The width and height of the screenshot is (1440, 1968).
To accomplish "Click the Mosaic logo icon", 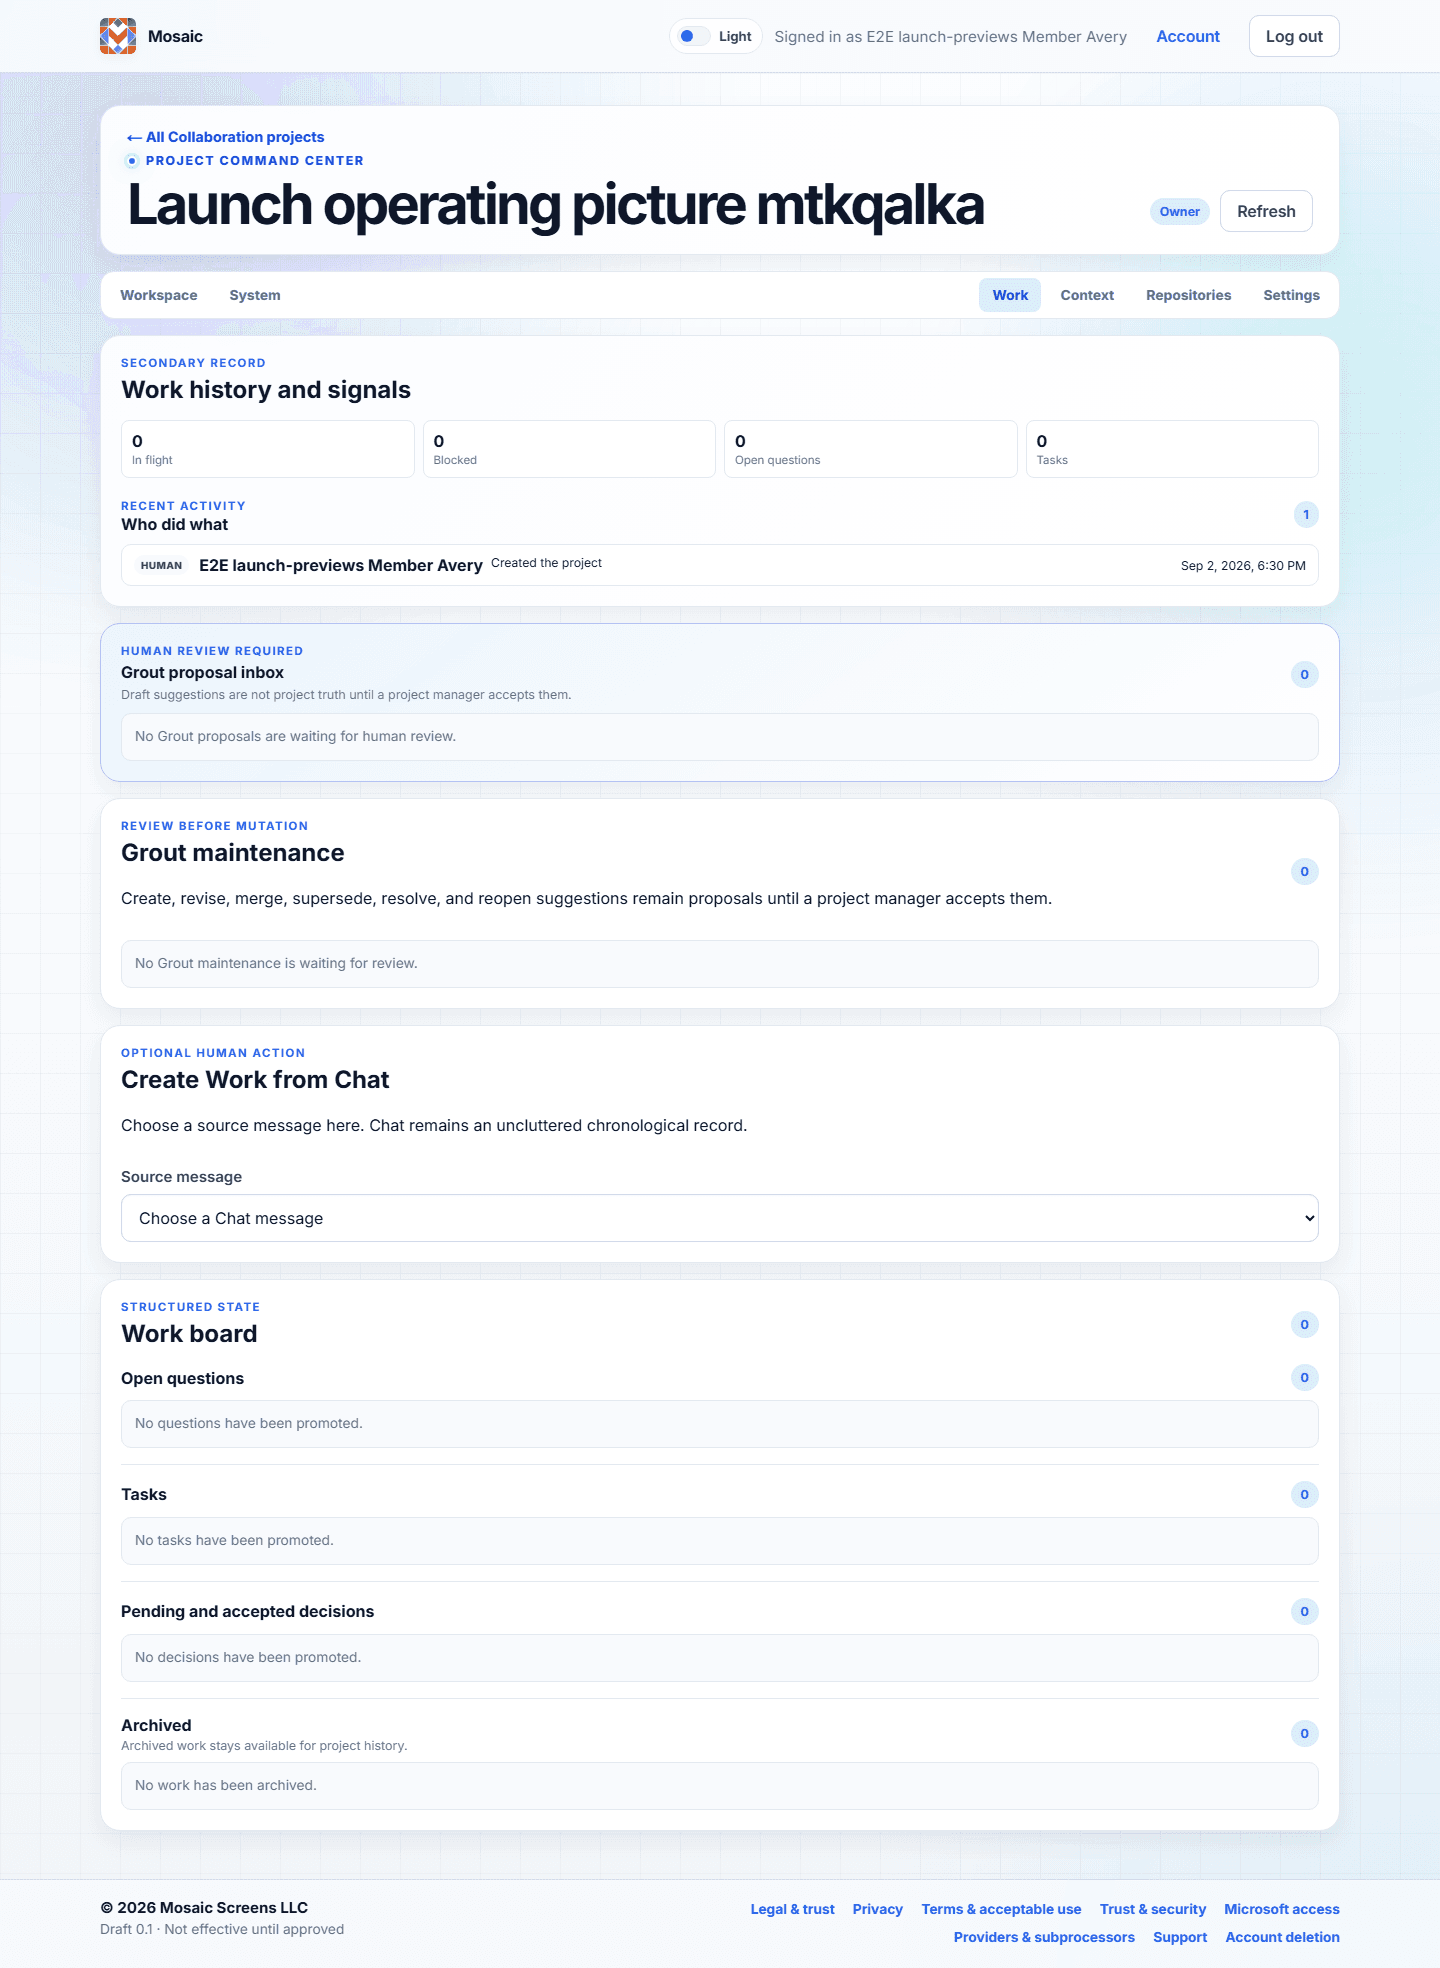I will pyautogui.click(x=118, y=36).
